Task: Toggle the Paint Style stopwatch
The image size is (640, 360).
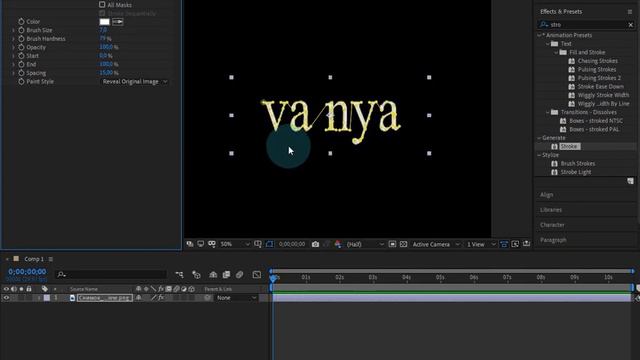Action: (21, 82)
